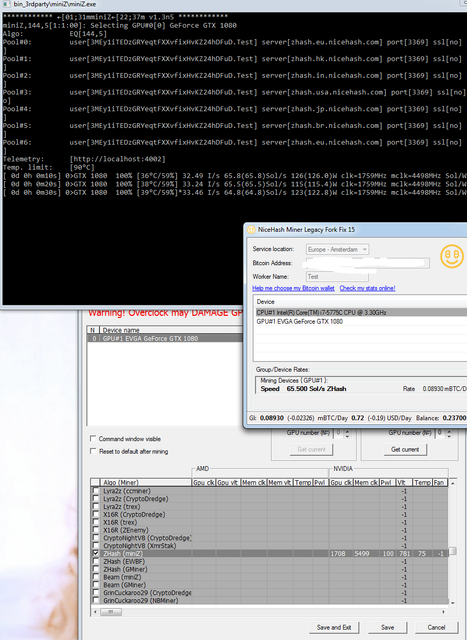This screenshot has width=467, height=640.
Task: Check the Lyra2z (CryptoDredge) checkbox
Action: click(x=96, y=498)
